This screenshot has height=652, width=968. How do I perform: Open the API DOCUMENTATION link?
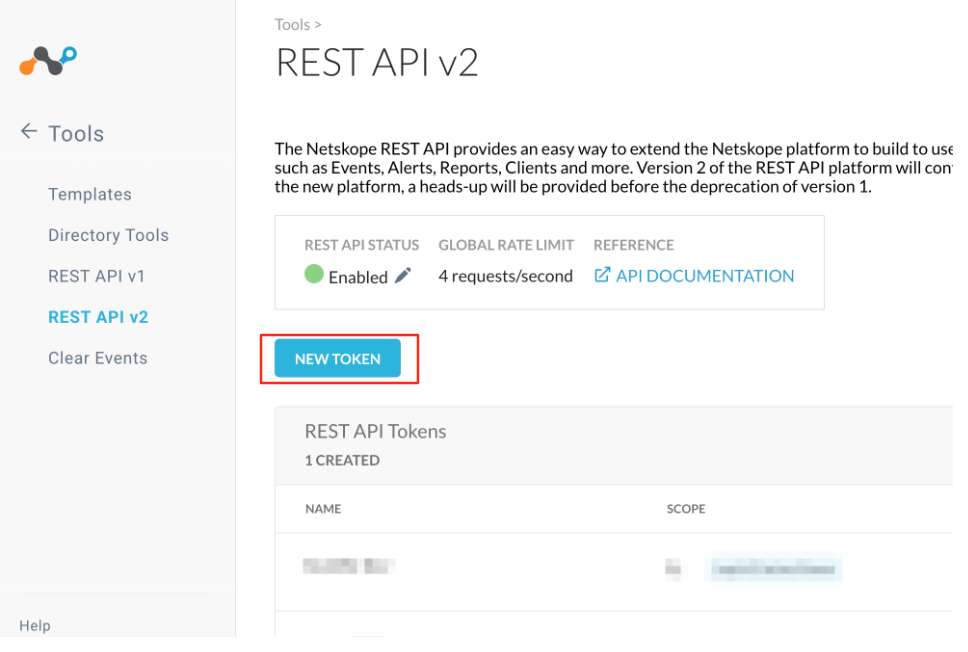pos(705,275)
